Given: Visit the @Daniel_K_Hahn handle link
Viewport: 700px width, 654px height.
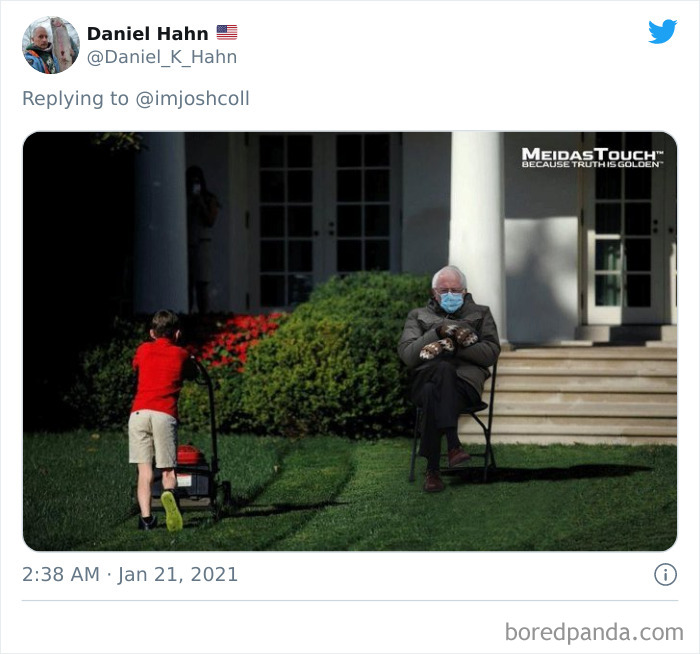Looking at the screenshot, I should pos(162,57).
